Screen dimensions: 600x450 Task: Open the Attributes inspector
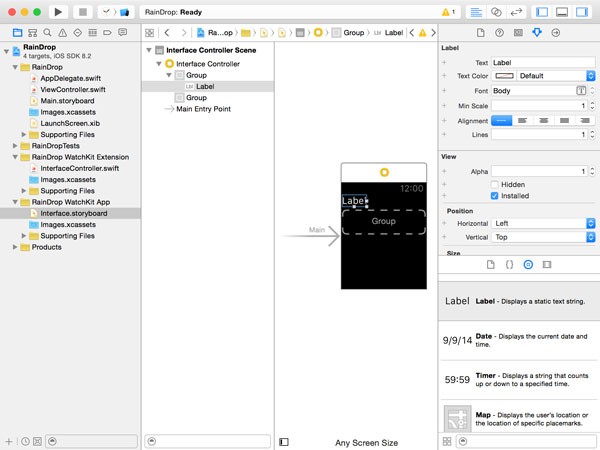coord(537,33)
